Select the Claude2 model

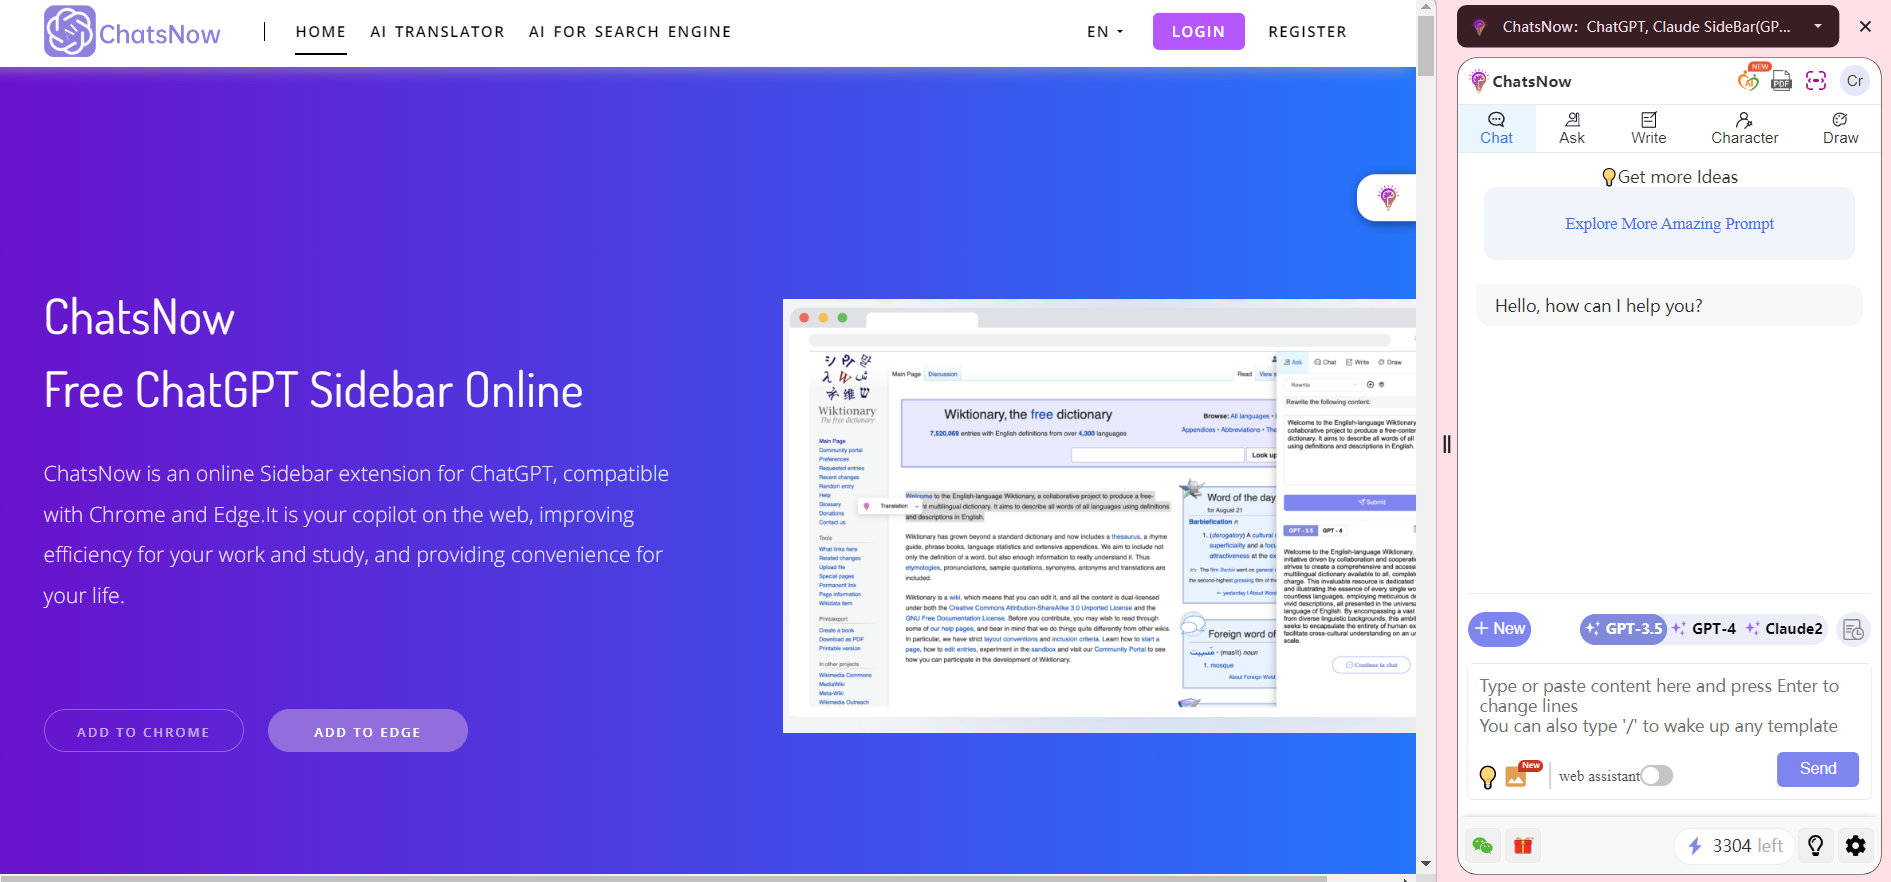(x=1784, y=629)
